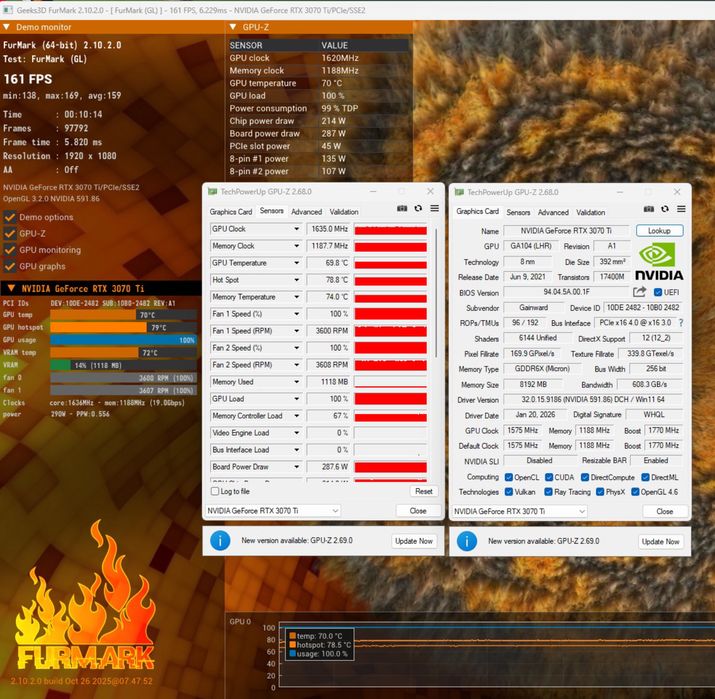Viewport: 715px width, 699px height.
Task: Click Reset button in Sensors window
Action: (x=424, y=491)
